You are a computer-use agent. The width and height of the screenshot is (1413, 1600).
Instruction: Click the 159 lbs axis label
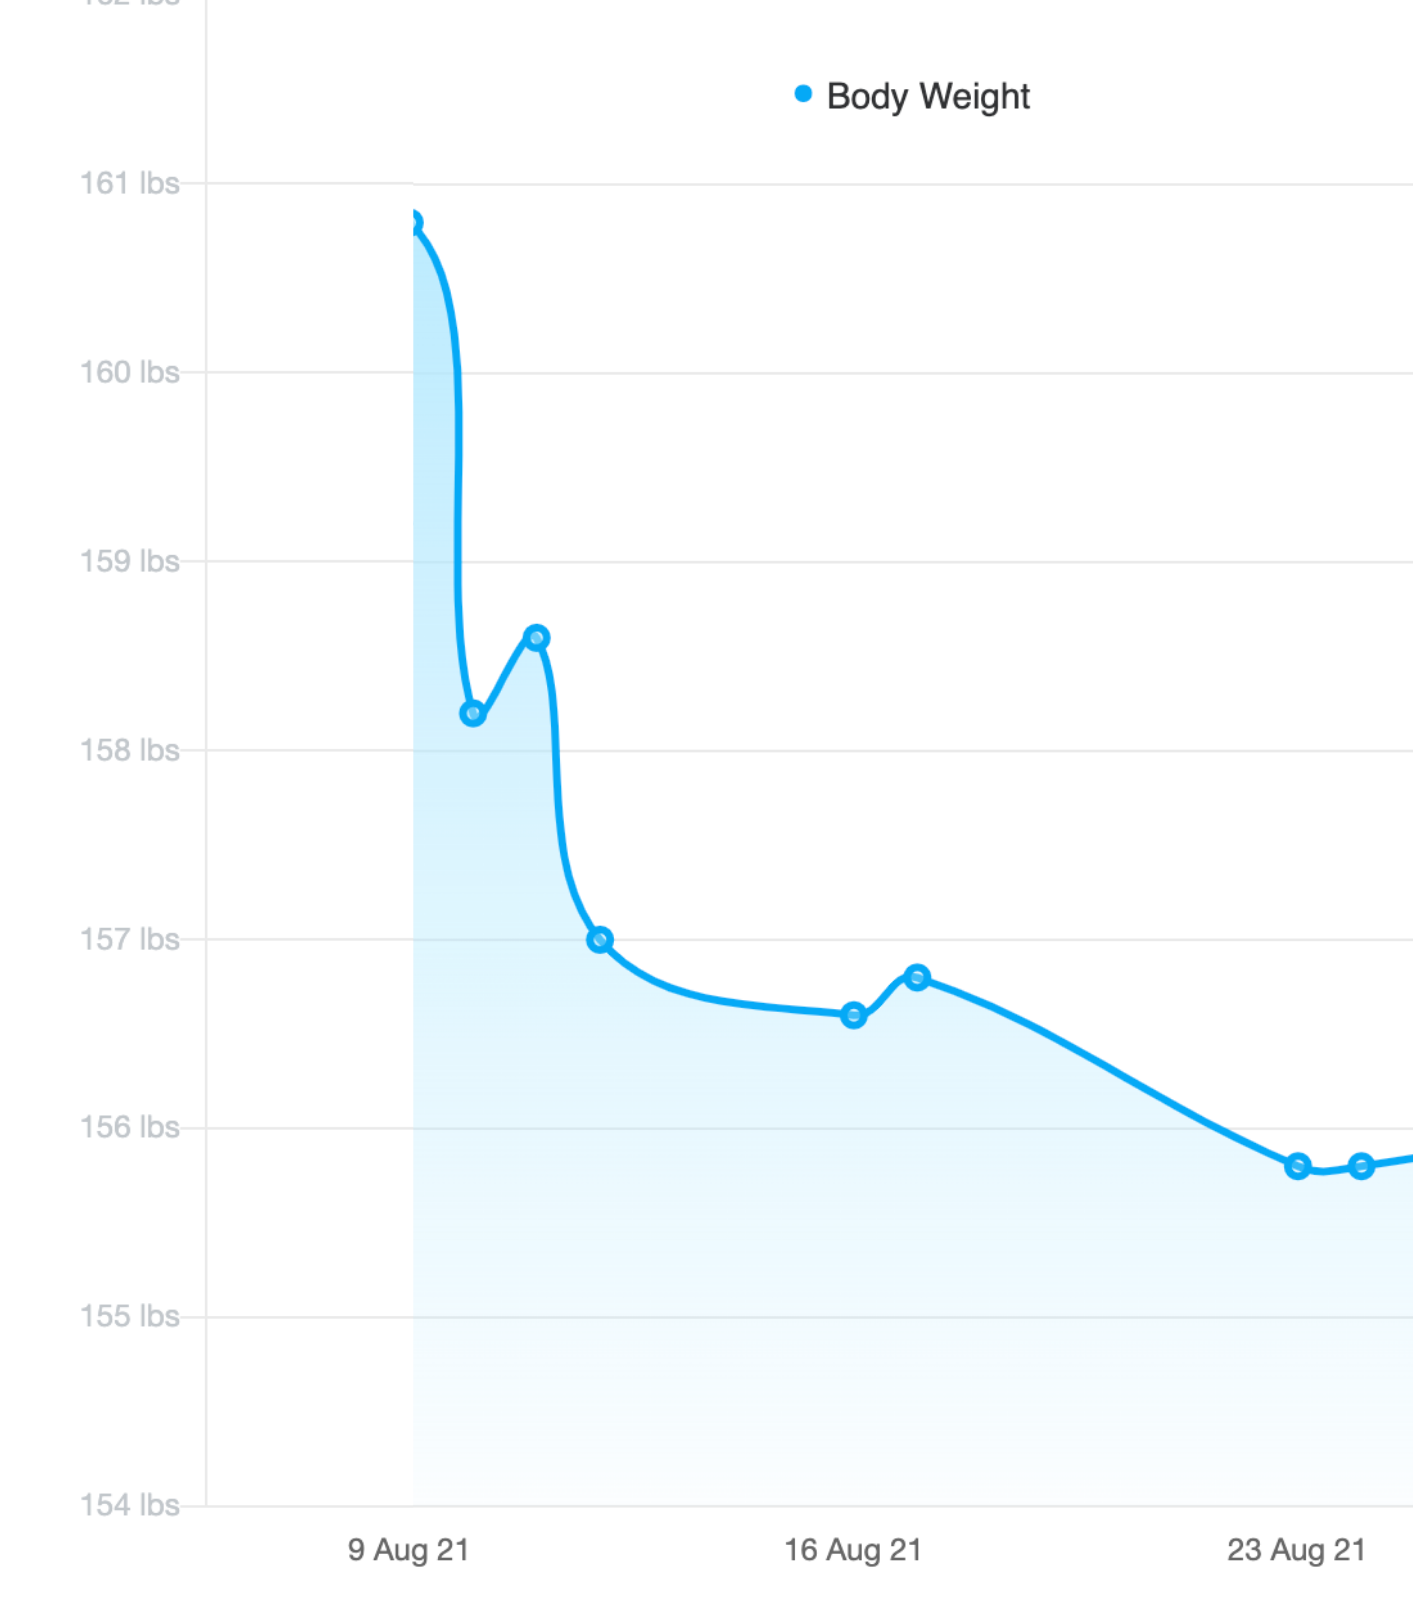pyautogui.click(x=130, y=561)
